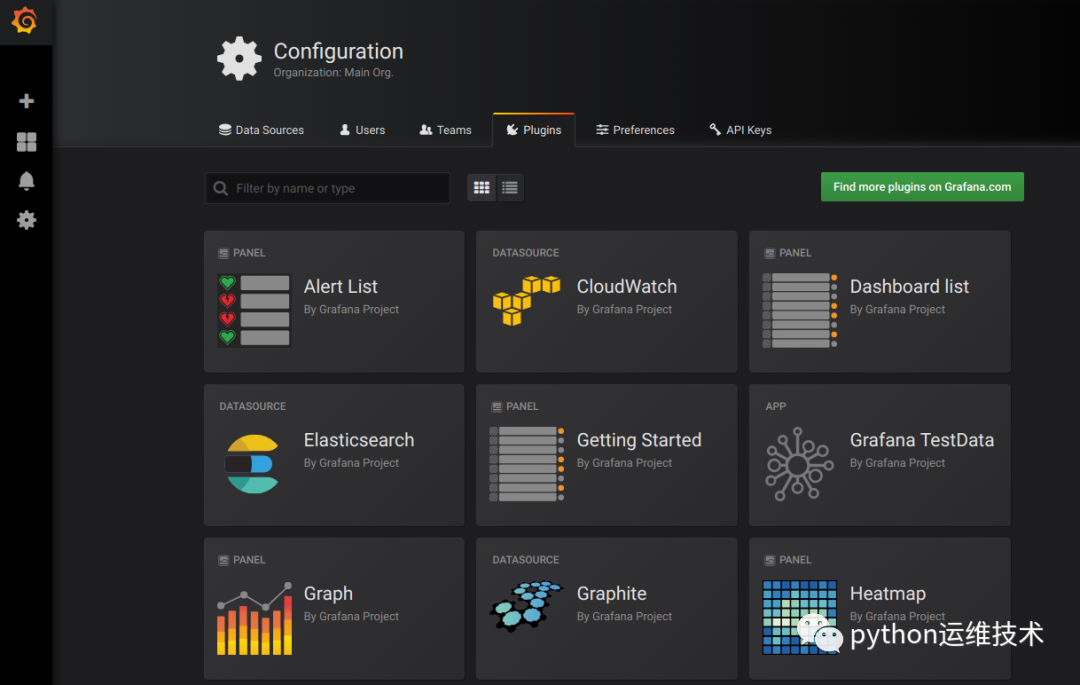Click the Grafana TestData app icon
Image resolution: width=1080 pixels, height=685 pixels.
tap(799, 463)
